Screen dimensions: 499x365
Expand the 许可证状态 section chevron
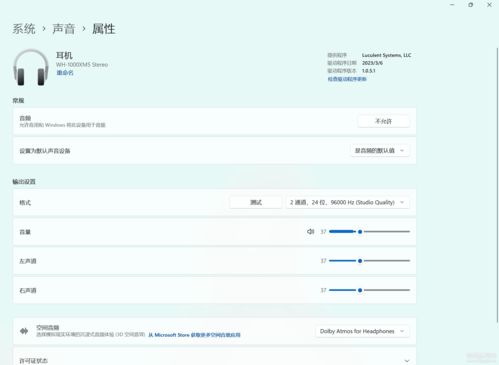407,361
